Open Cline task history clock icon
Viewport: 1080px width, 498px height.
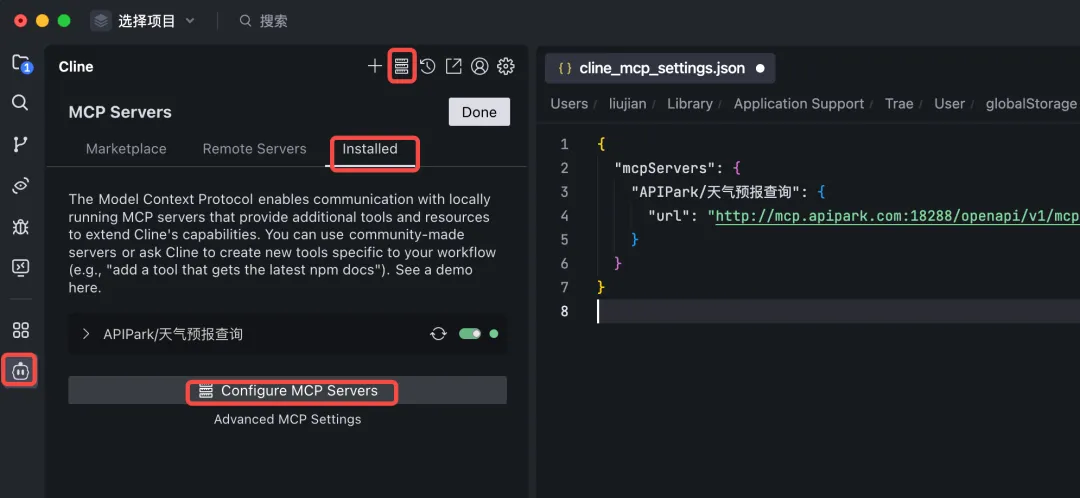tap(428, 66)
